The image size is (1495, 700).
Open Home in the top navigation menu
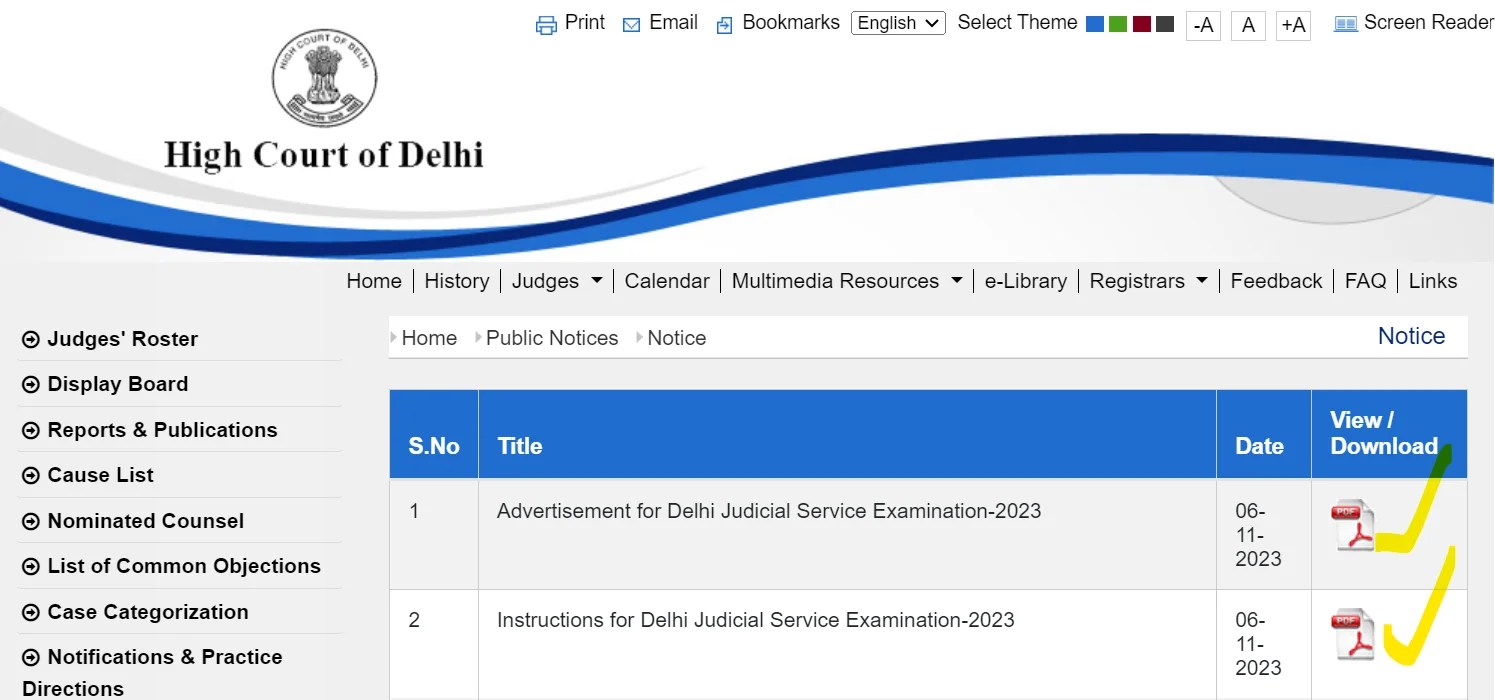[x=374, y=281]
